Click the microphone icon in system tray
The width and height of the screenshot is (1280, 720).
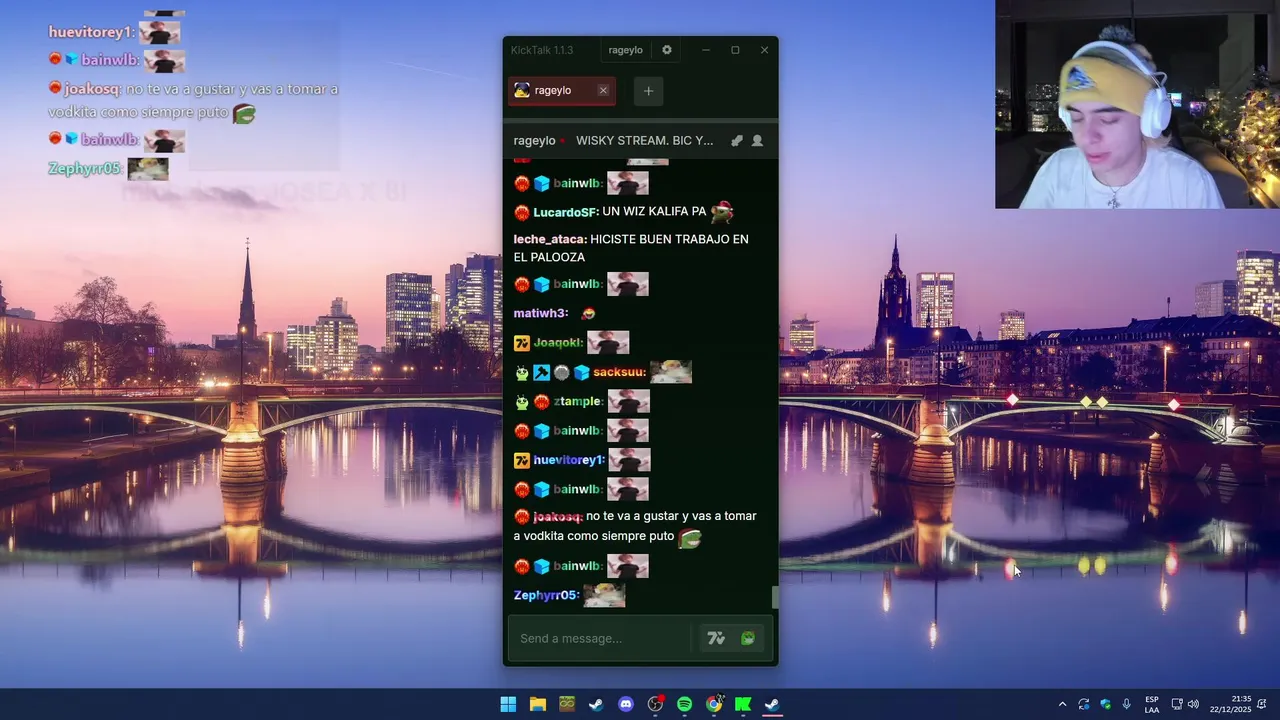click(1126, 704)
